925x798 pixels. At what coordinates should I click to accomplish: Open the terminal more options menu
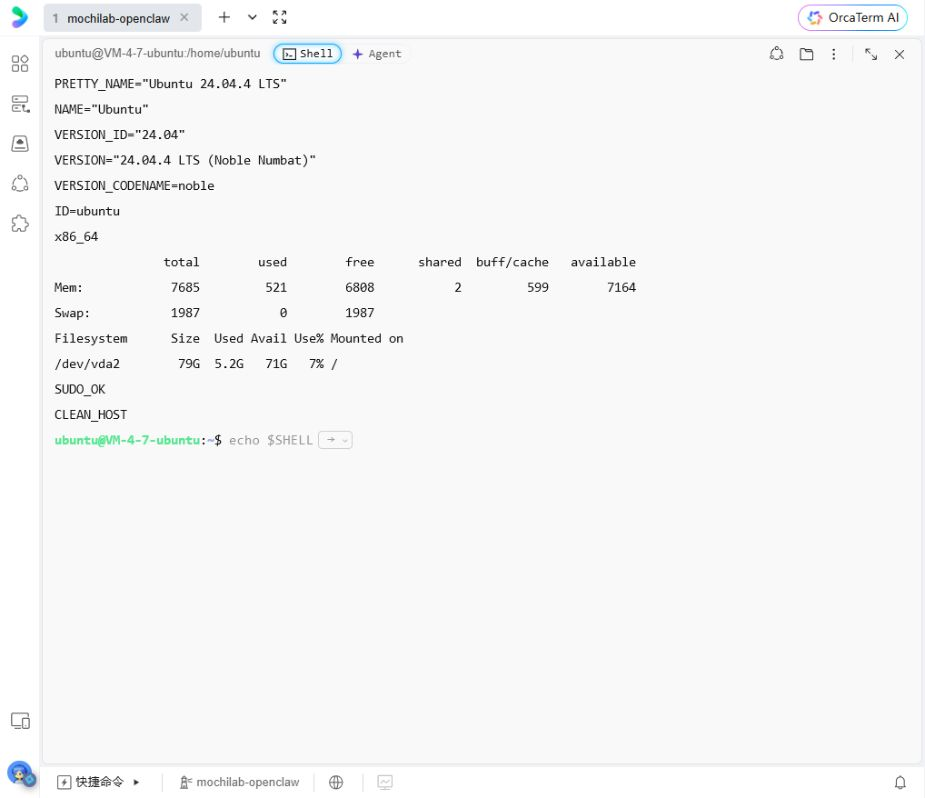[x=834, y=54]
